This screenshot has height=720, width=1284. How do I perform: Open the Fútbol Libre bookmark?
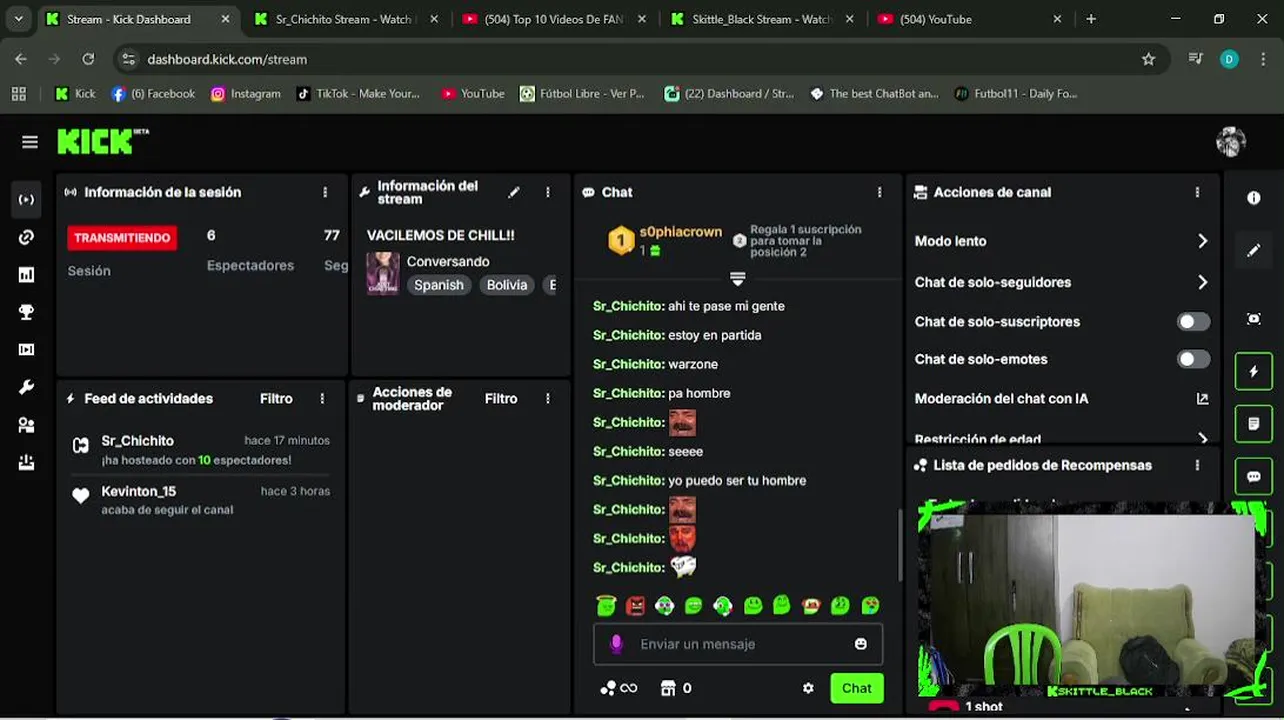pos(582,93)
